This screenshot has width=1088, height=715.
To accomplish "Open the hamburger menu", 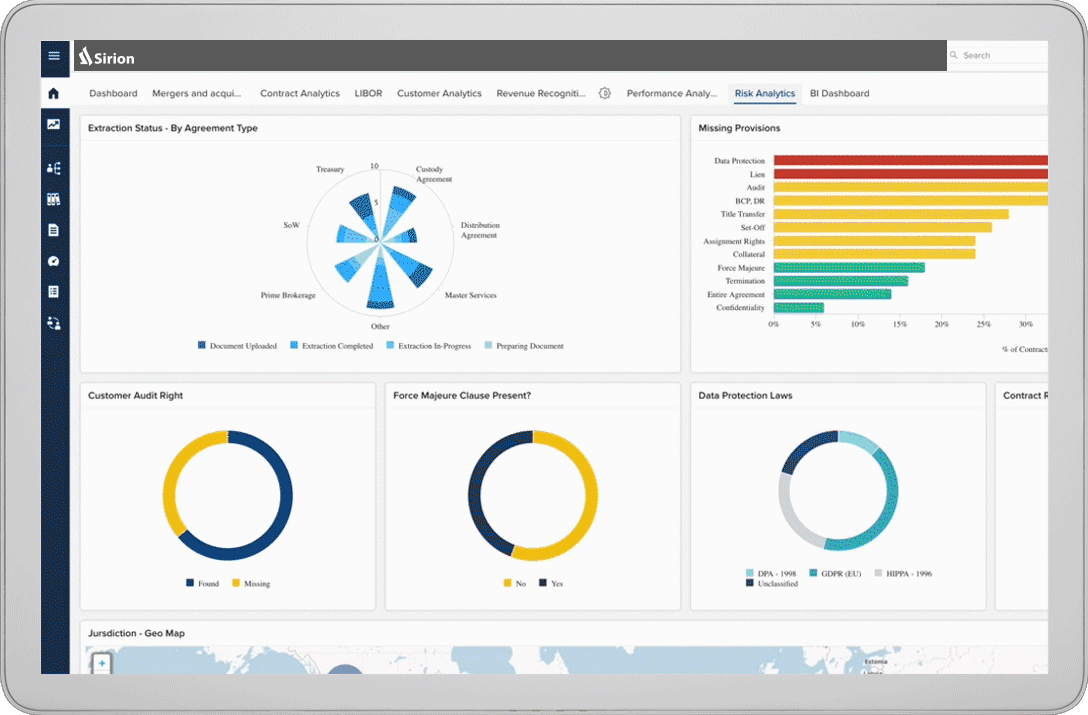I will 54,56.
